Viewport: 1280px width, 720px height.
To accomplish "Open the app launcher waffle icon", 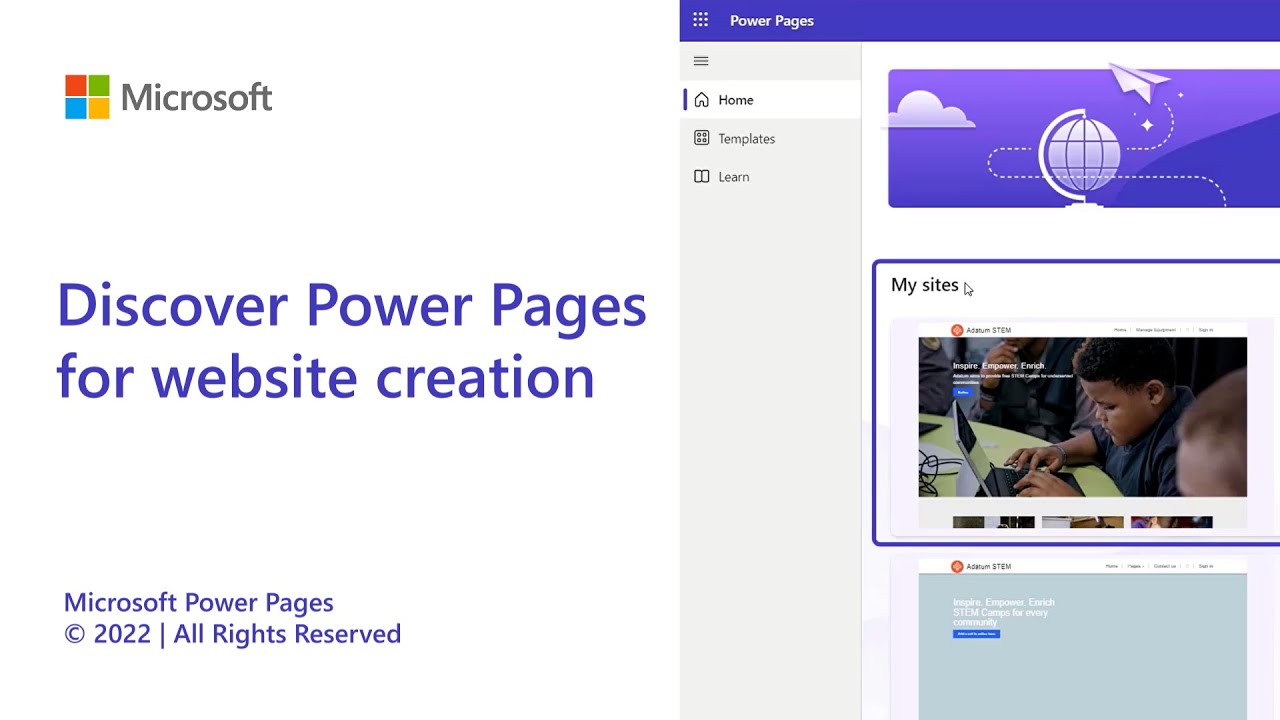I will tap(700, 20).
